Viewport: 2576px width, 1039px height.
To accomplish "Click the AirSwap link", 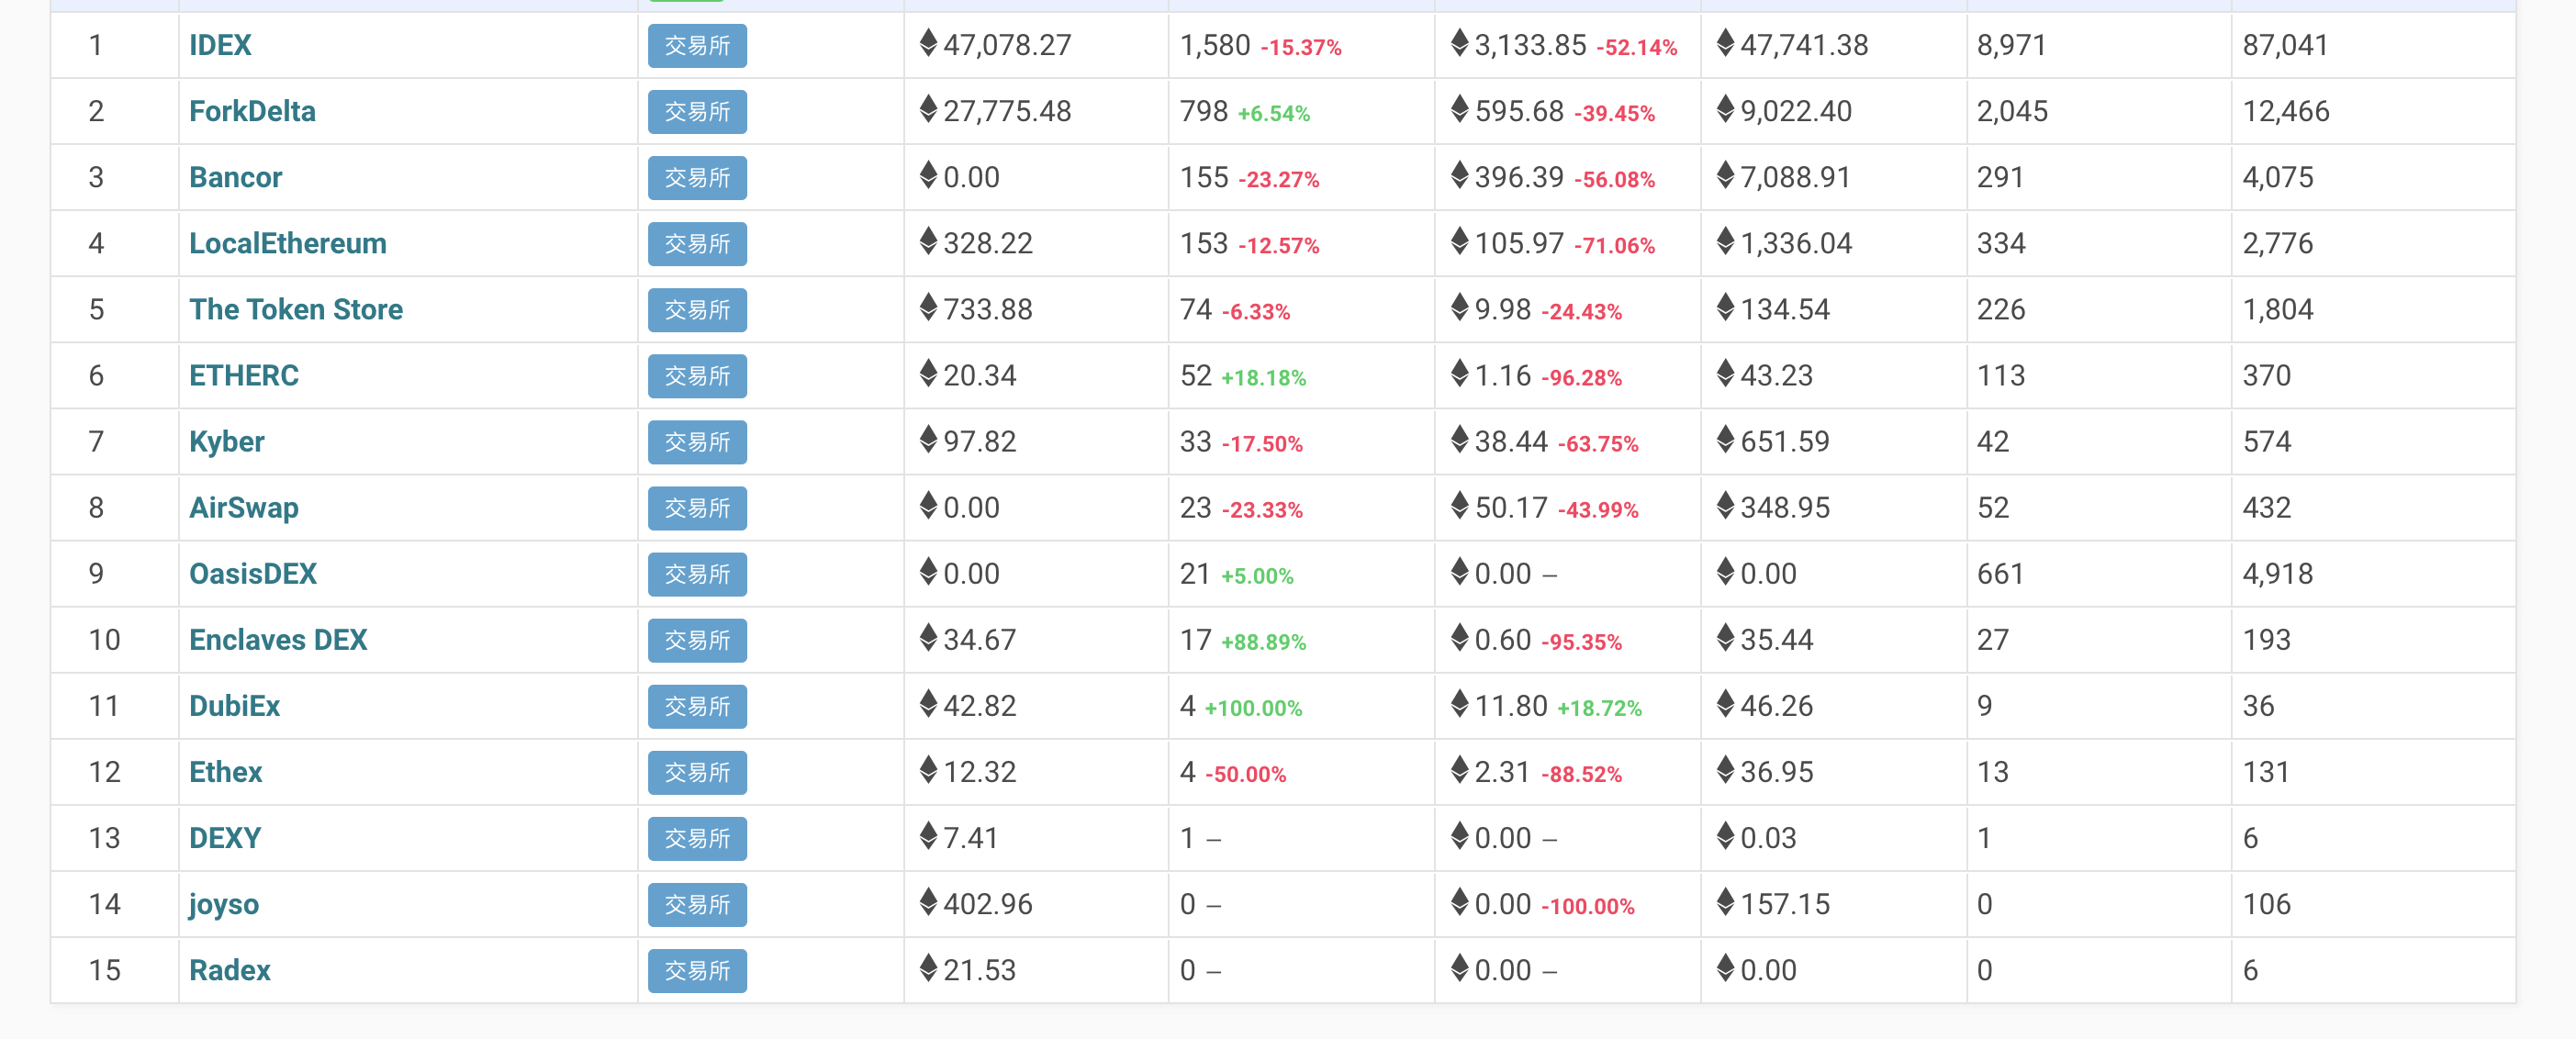I will [x=244, y=507].
